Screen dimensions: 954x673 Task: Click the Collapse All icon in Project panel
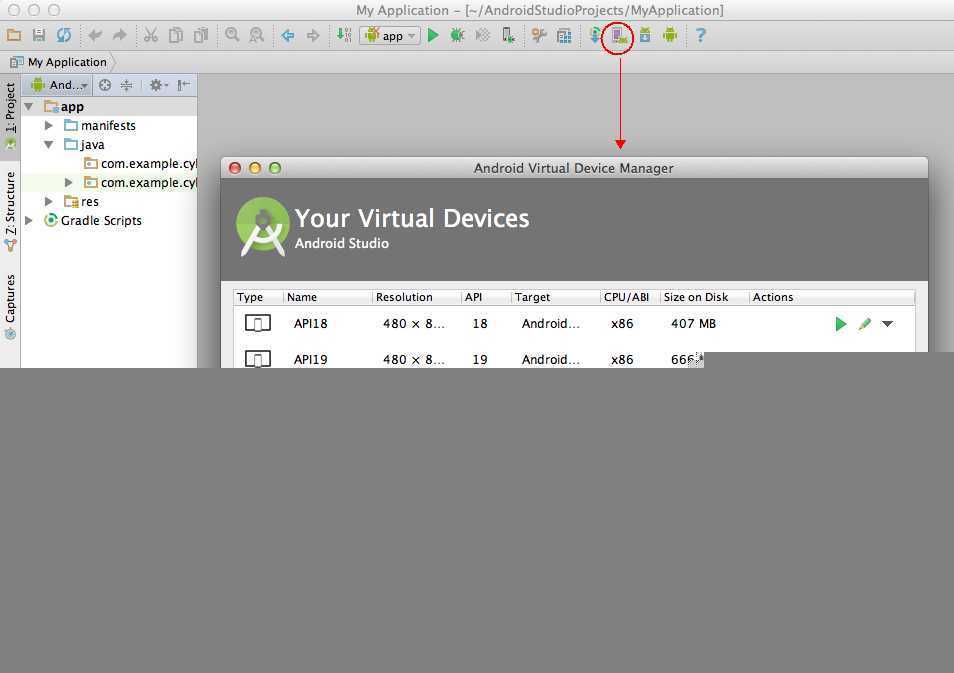click(127, 85)
